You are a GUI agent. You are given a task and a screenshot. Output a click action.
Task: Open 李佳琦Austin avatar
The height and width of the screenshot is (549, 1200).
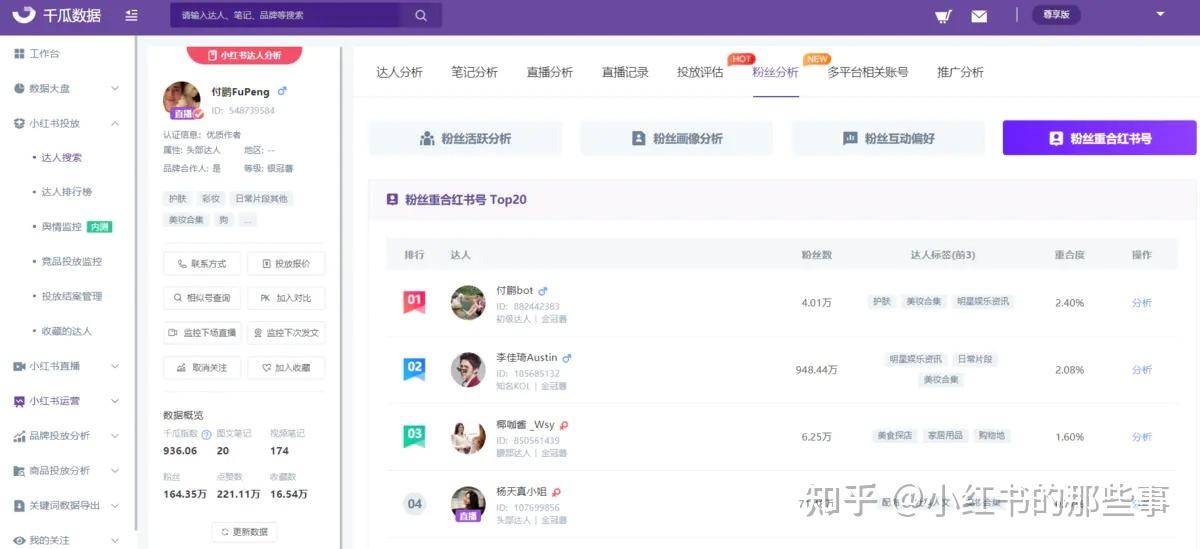click(468, 370)
